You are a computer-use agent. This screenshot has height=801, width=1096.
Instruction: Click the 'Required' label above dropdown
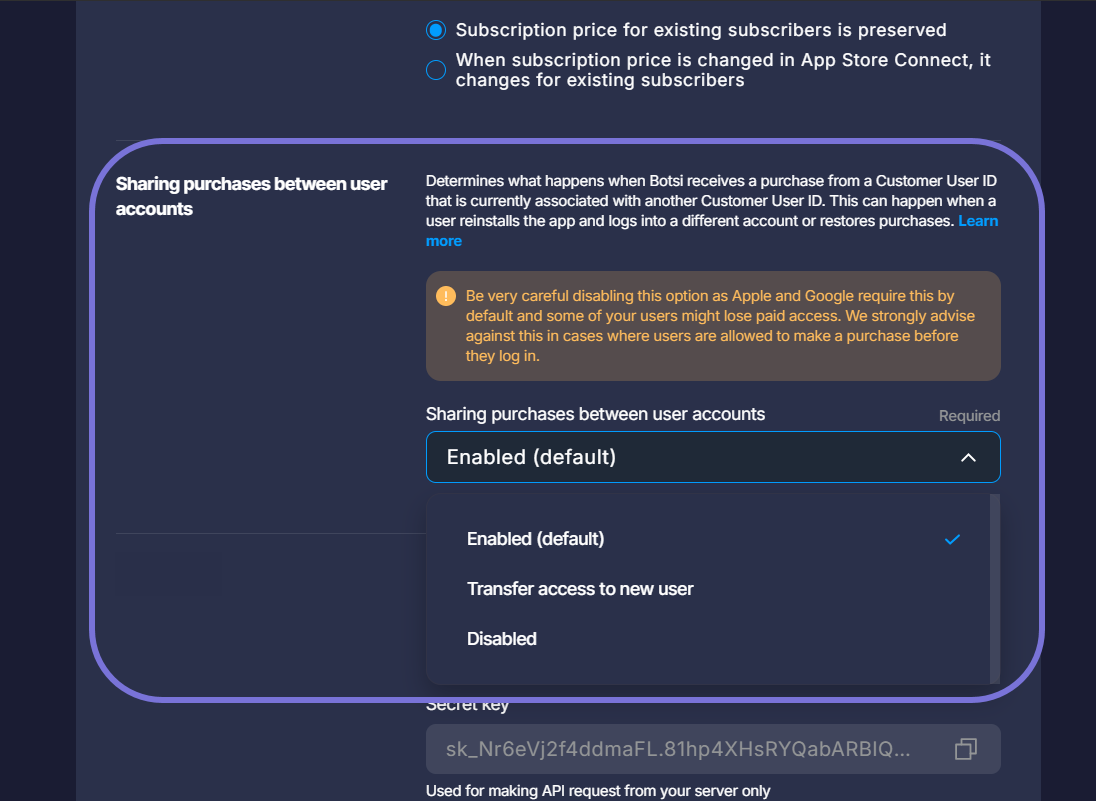[969, 416]
